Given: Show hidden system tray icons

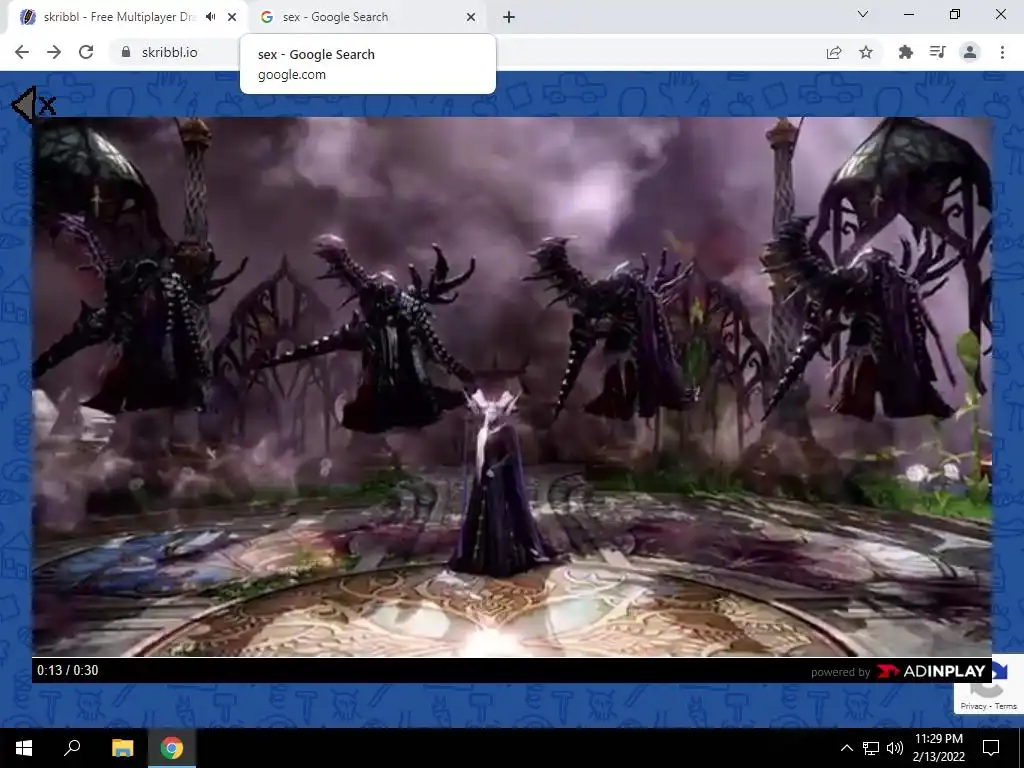Looking at the screenshot, I should click(x=846, y=748).
